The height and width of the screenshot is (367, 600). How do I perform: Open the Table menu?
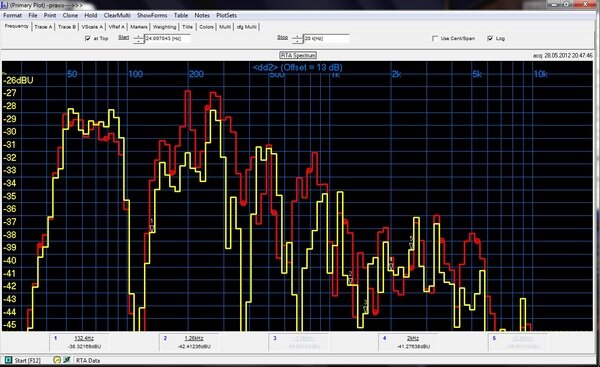click(x=181, y=15)
